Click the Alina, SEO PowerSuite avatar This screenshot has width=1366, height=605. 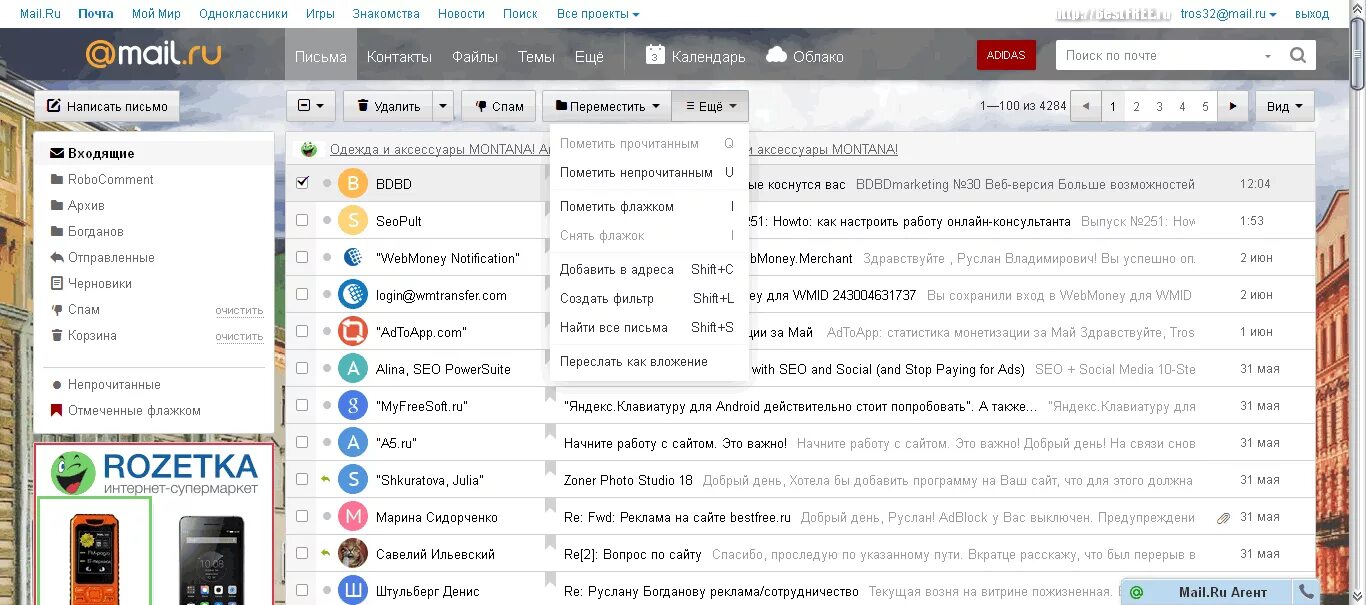(x=353, y=369)
